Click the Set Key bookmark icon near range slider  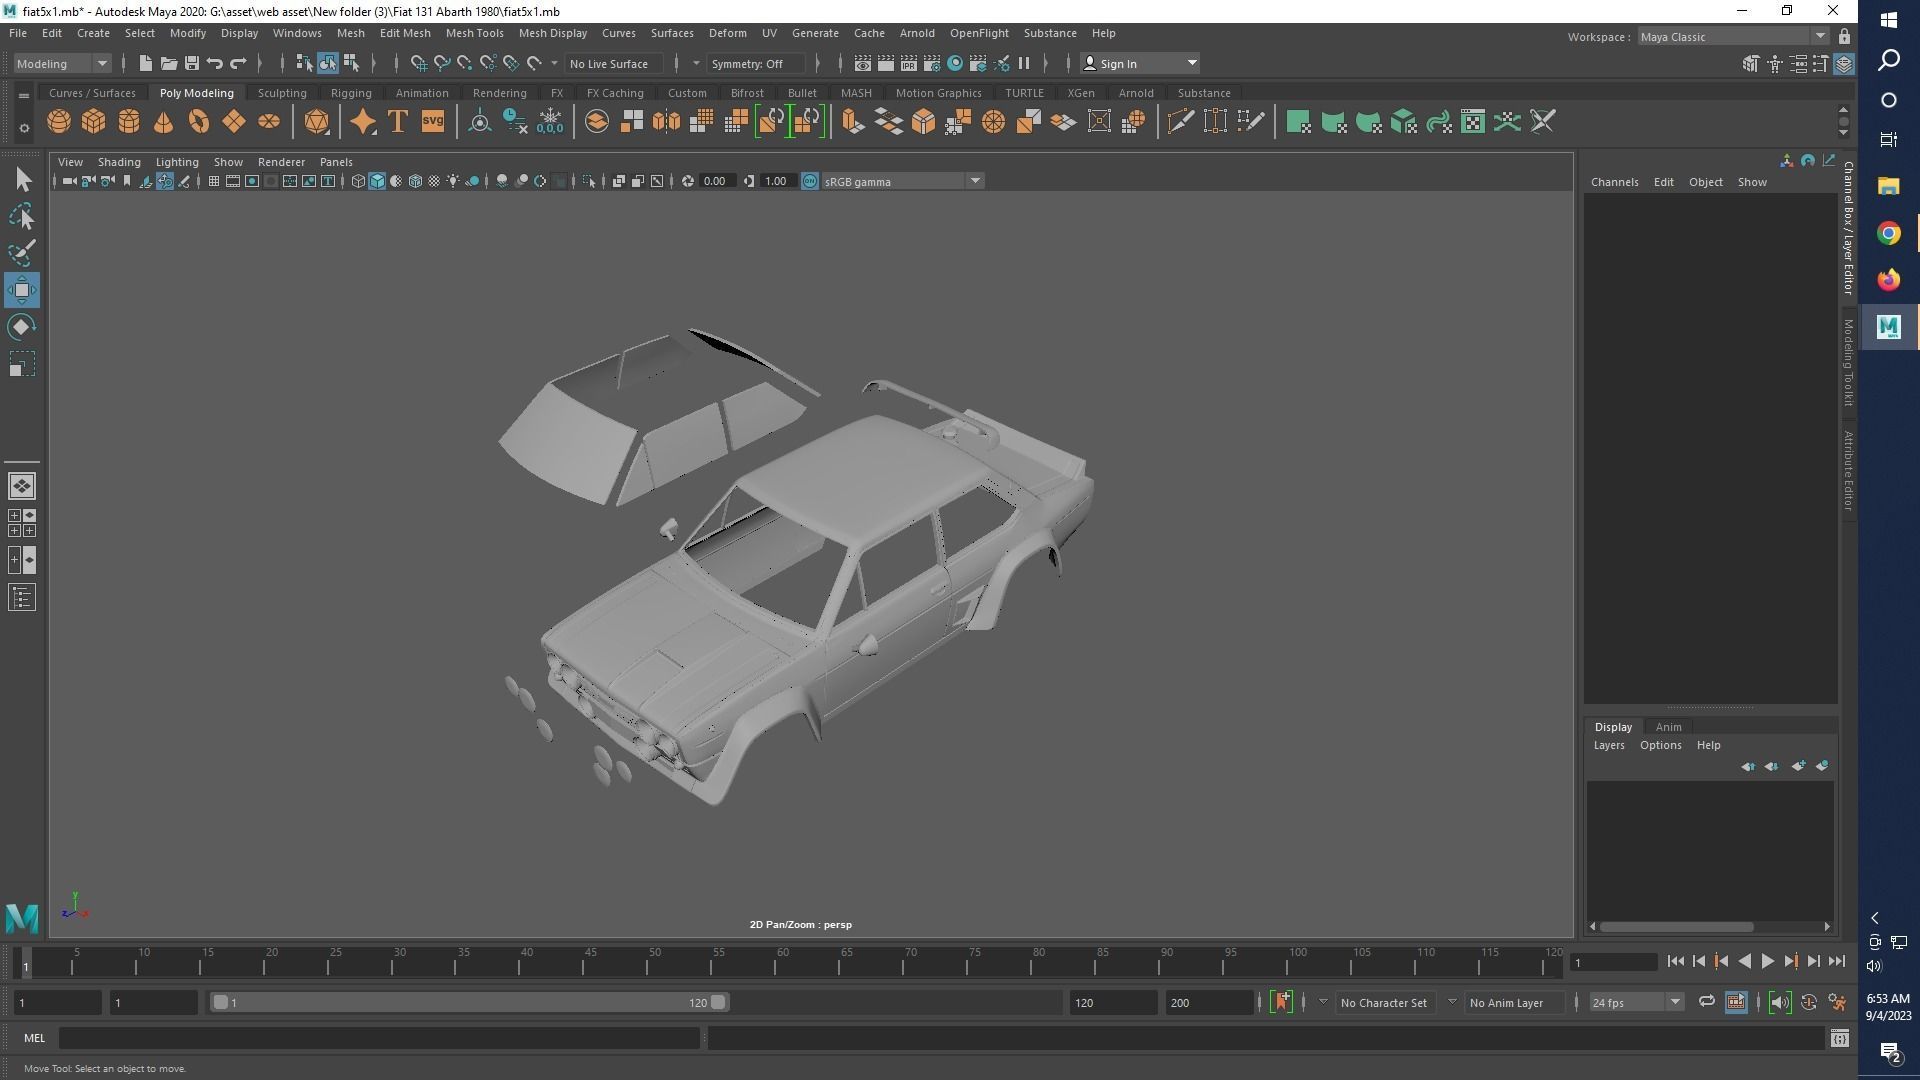tap(1282, 1002)
